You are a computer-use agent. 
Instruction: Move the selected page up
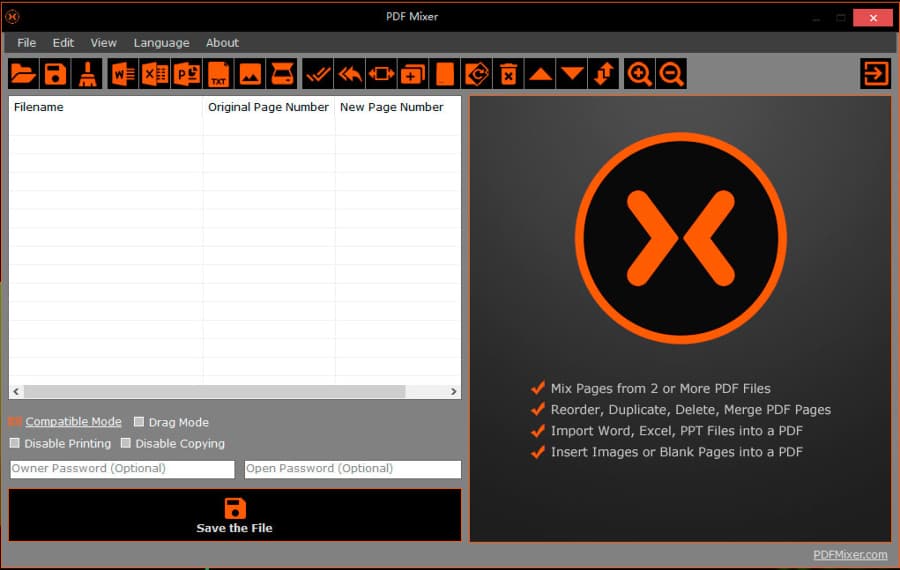click(540, 74)
